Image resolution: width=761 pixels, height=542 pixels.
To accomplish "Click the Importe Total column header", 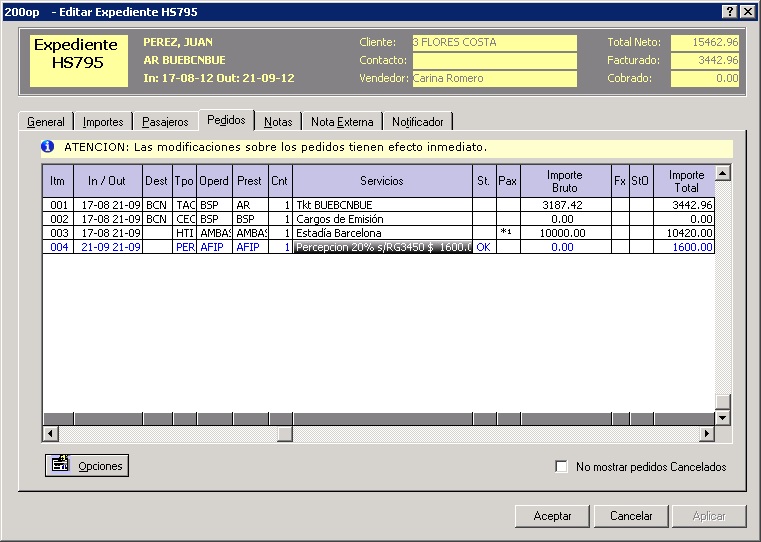I will click(684, 181).
